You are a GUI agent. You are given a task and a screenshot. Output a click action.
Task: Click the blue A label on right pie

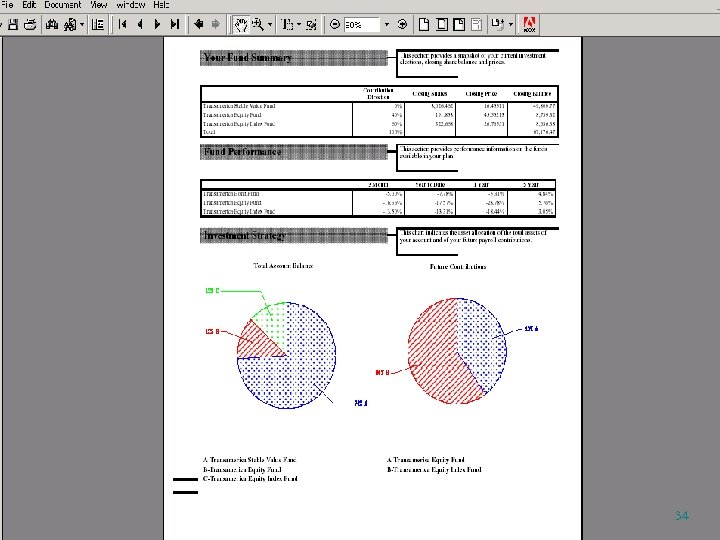pos(531,329)
